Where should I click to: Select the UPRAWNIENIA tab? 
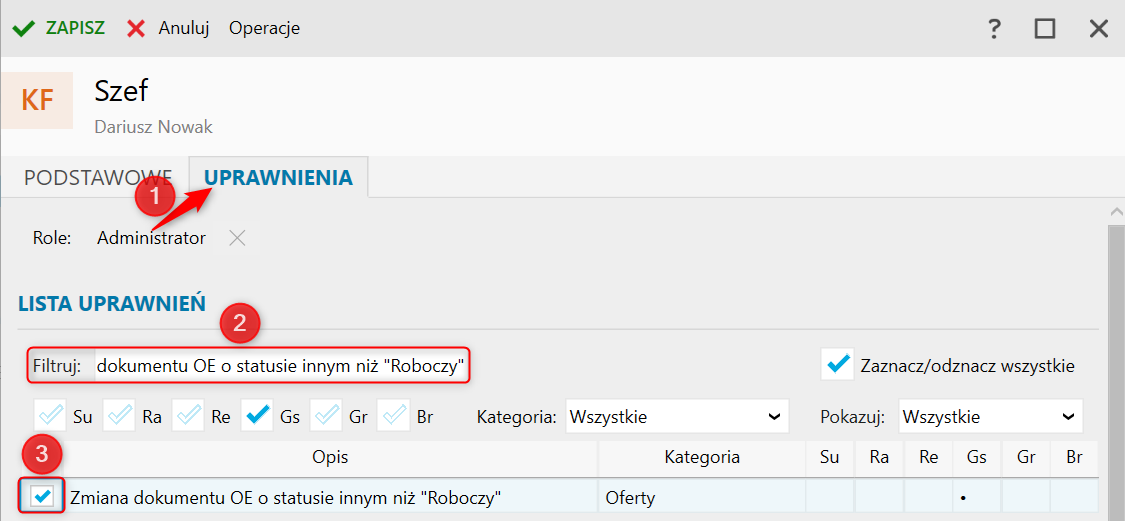278,177
